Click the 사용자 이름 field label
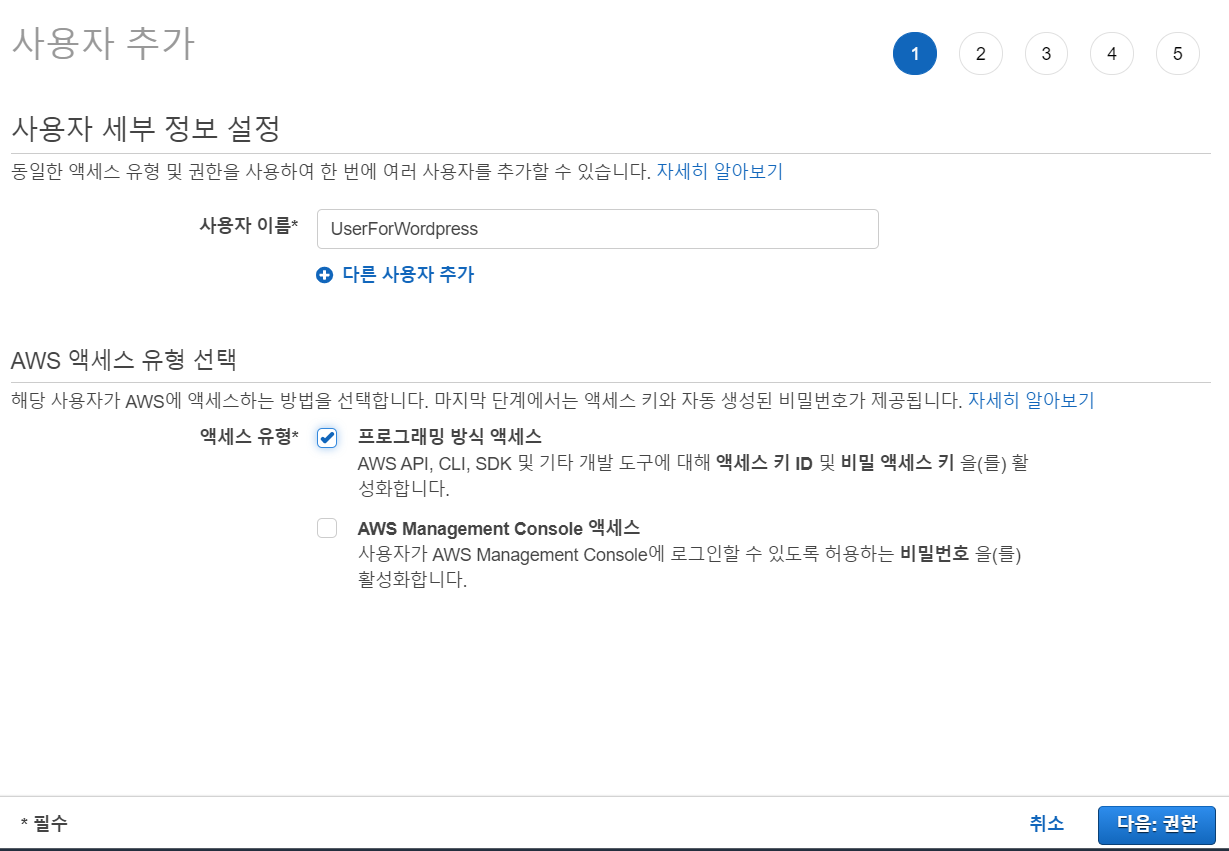 click(248, 226)
